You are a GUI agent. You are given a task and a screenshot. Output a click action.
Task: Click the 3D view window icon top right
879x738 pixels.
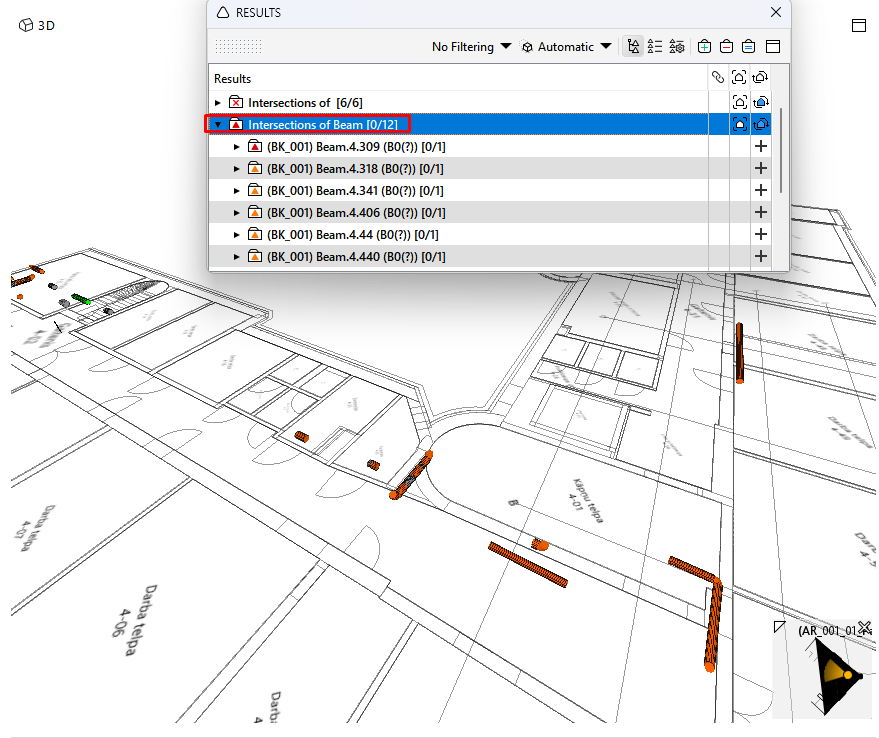(859, 25)
